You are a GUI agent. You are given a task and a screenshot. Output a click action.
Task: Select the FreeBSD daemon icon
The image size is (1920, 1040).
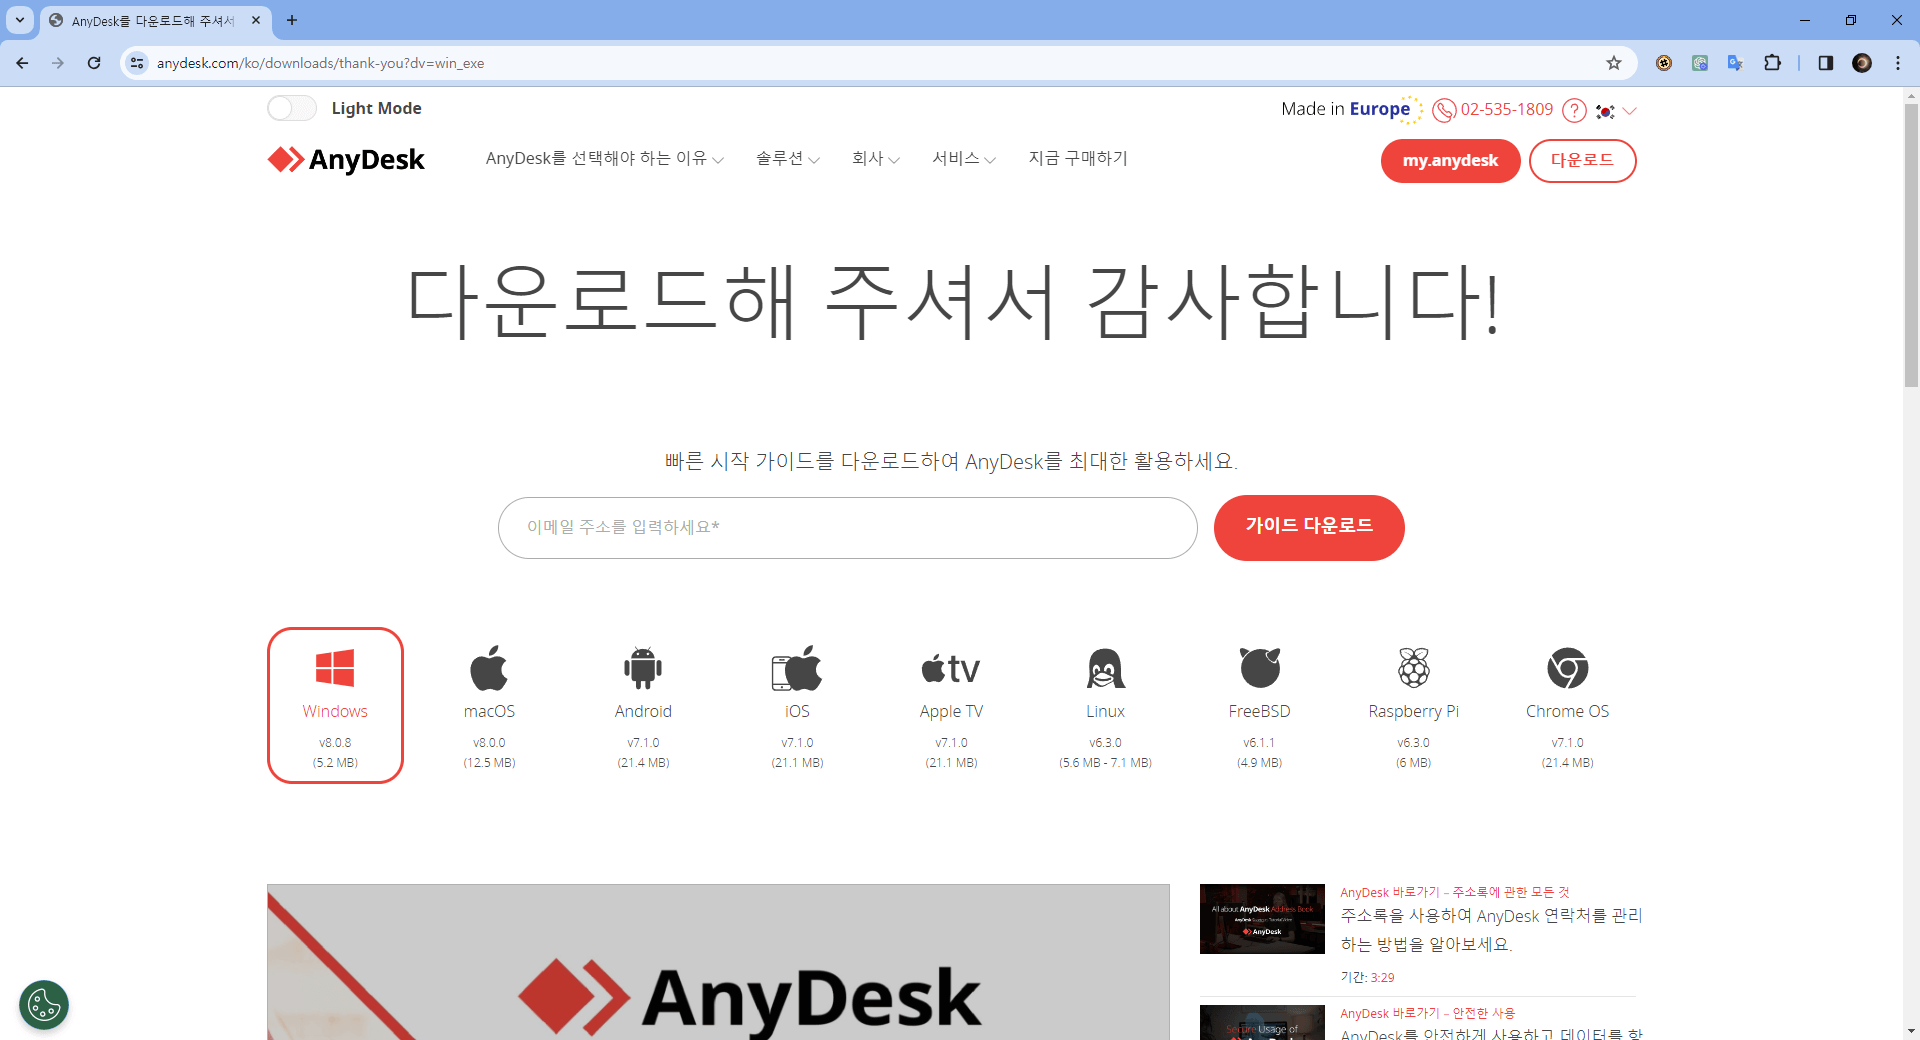pos(1259,668)
